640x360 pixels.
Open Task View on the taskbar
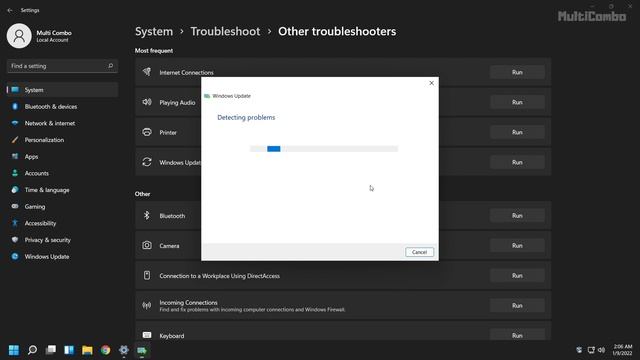coord(51,350)
